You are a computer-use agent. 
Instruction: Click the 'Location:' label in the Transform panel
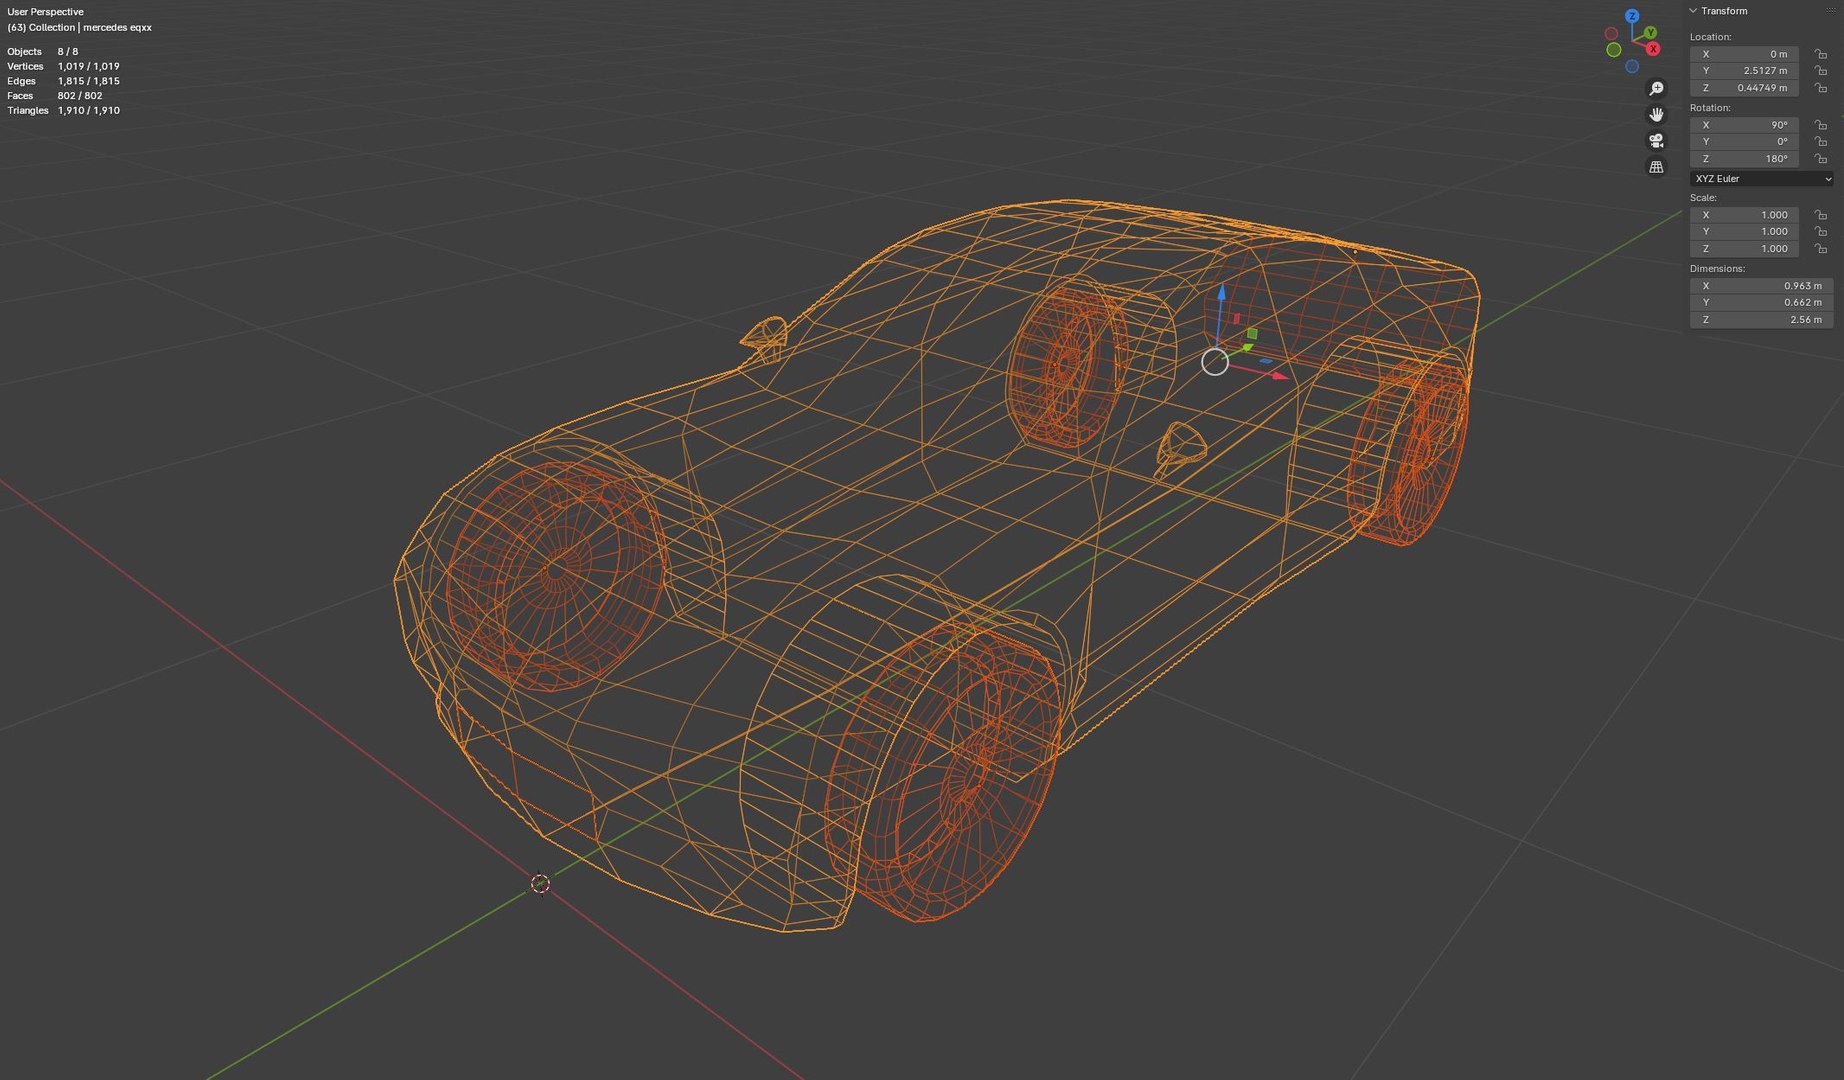coord(1710,37)
